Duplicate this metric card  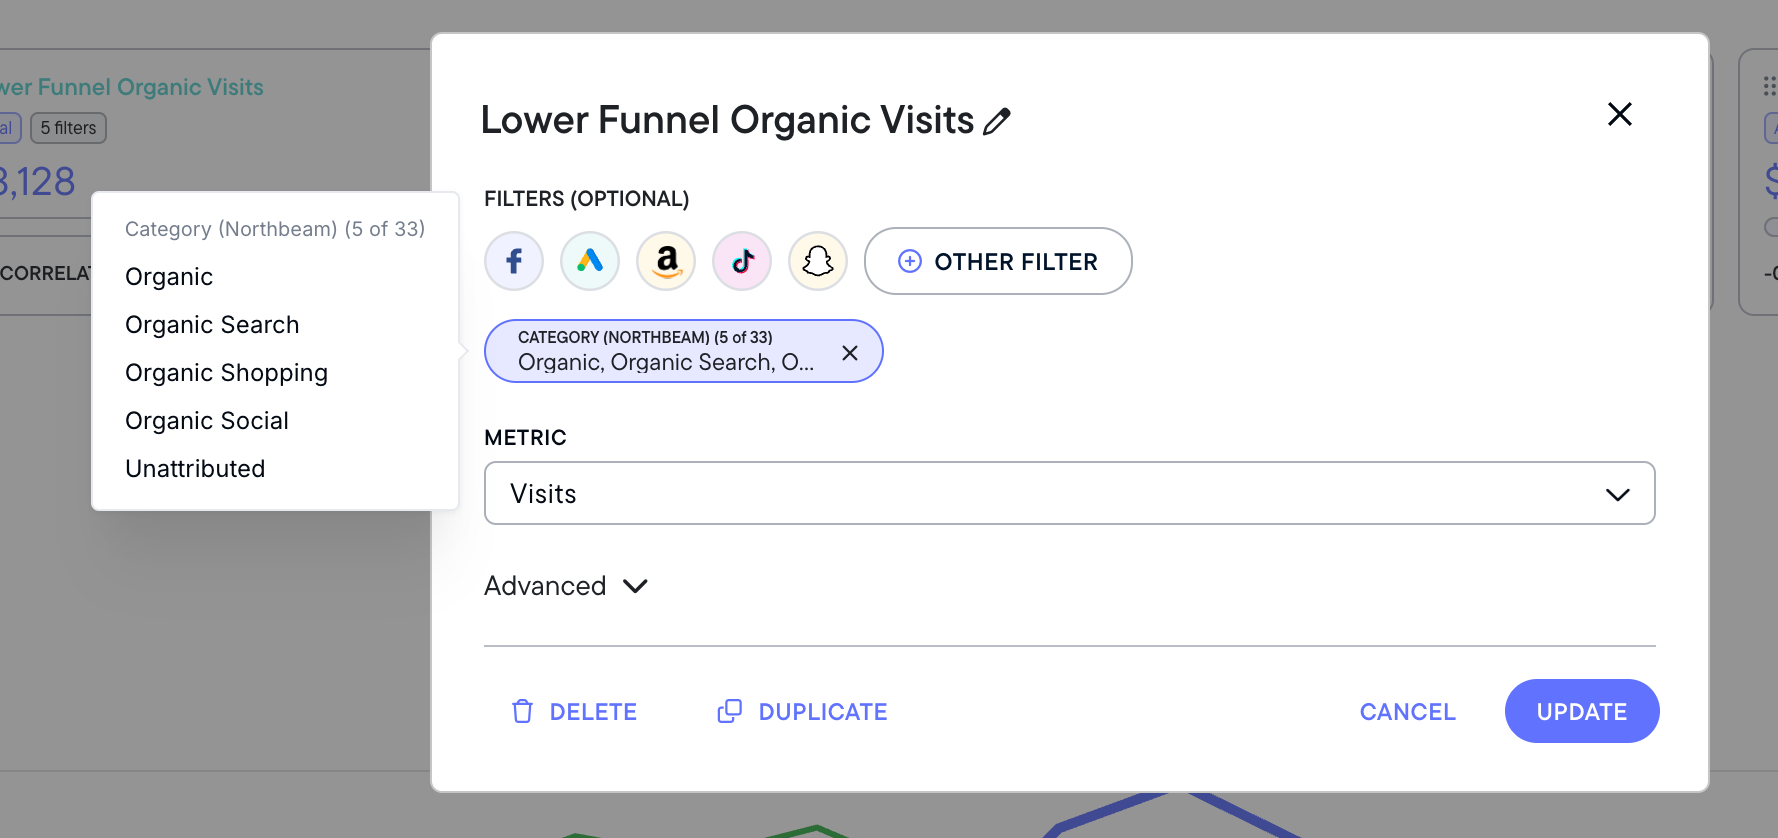point(802,711)
